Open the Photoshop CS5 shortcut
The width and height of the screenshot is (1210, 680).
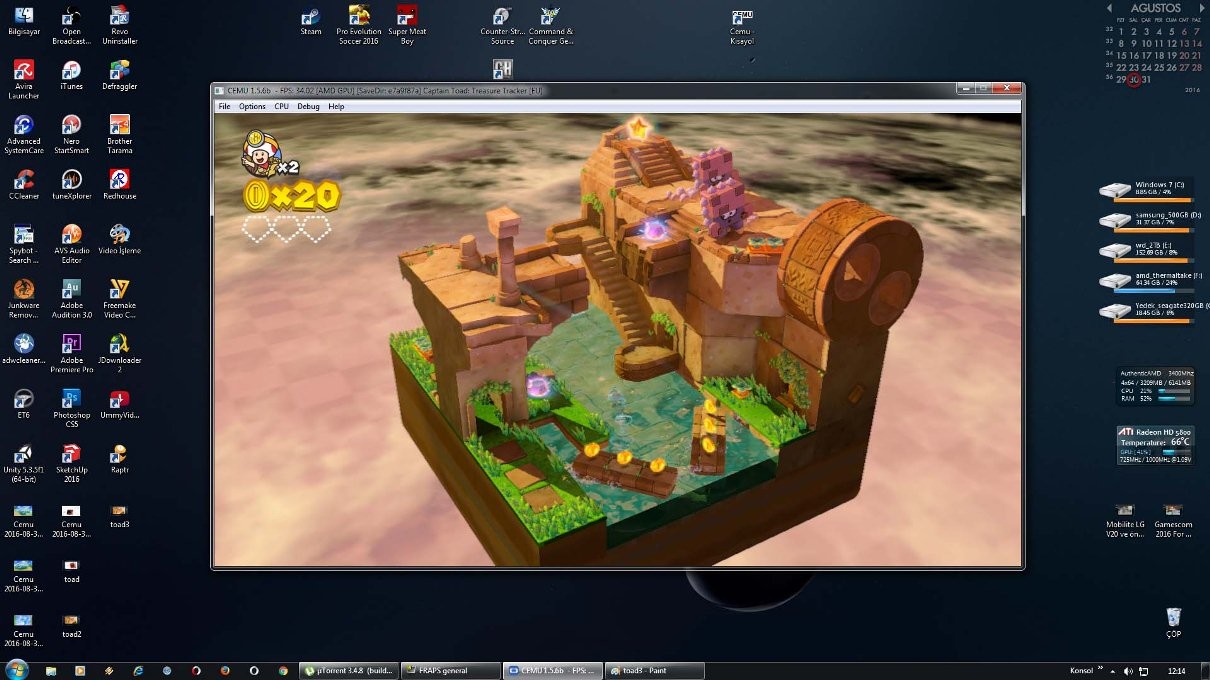pos(71,409)
